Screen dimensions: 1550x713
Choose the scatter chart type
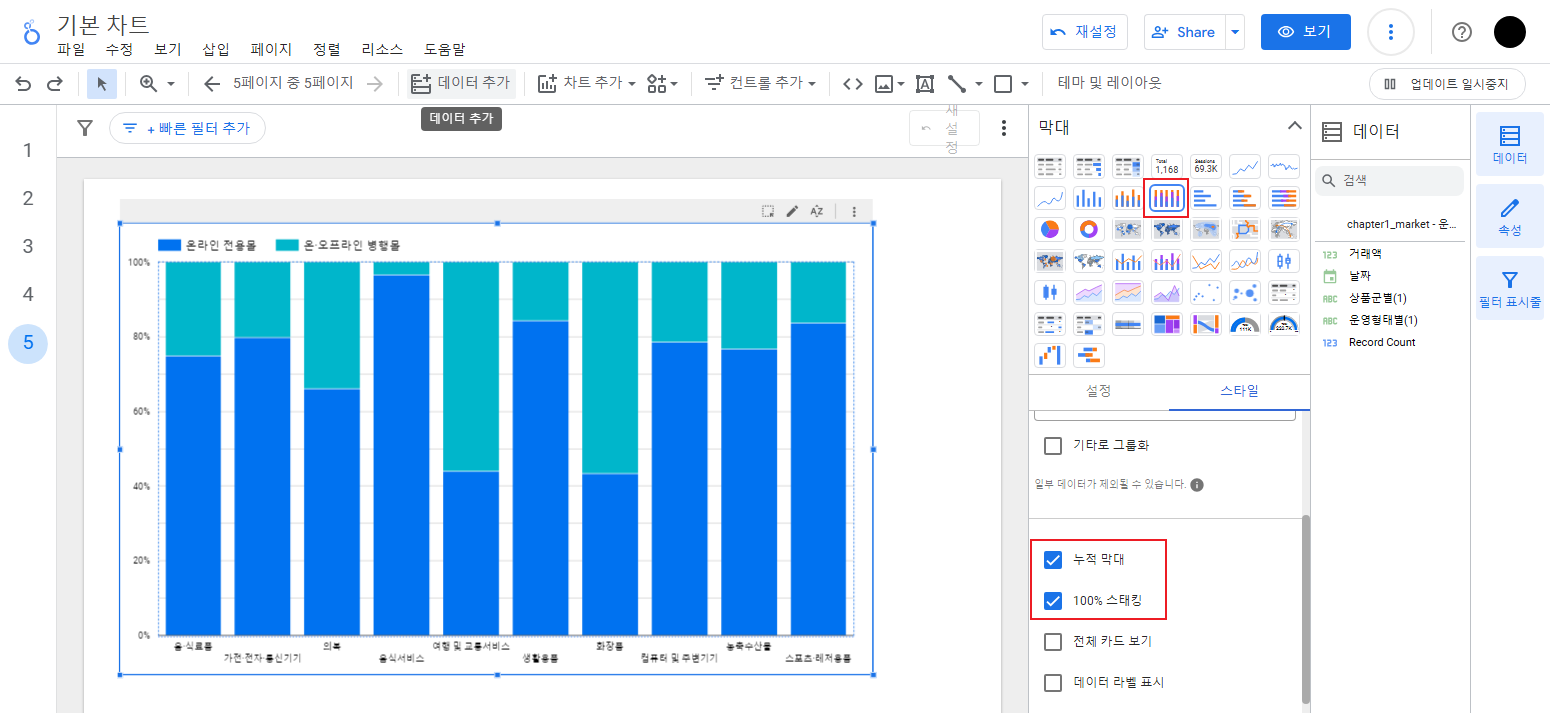1206,292
